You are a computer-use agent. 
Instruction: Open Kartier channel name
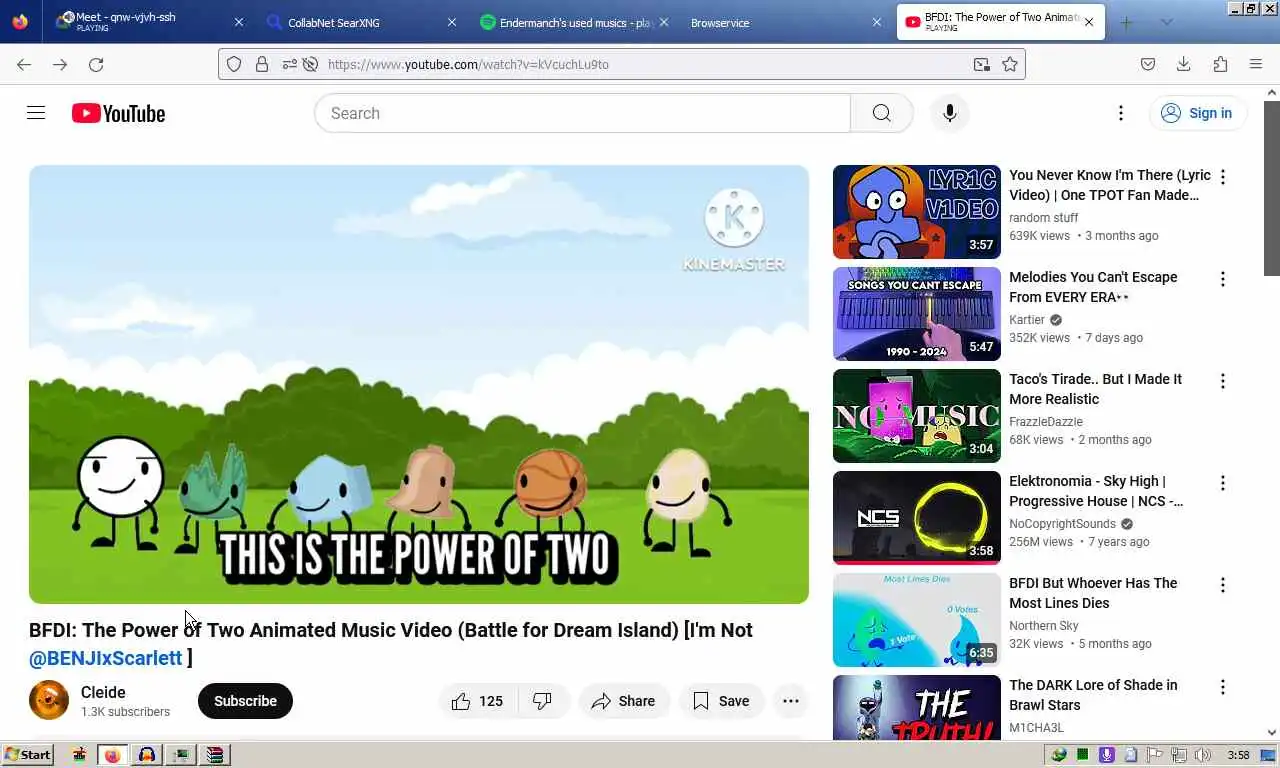(1027, 320)
